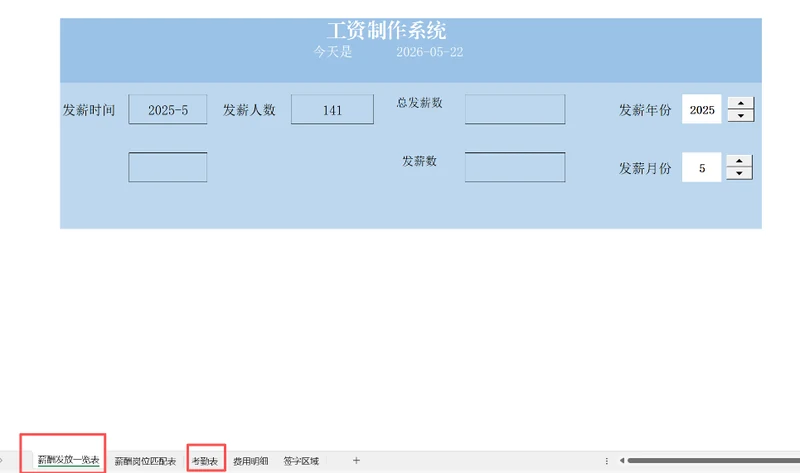Open the 薪酬发放一览表 sheet tab
Viewport: 800px width, 473px height.
[68, 460]
